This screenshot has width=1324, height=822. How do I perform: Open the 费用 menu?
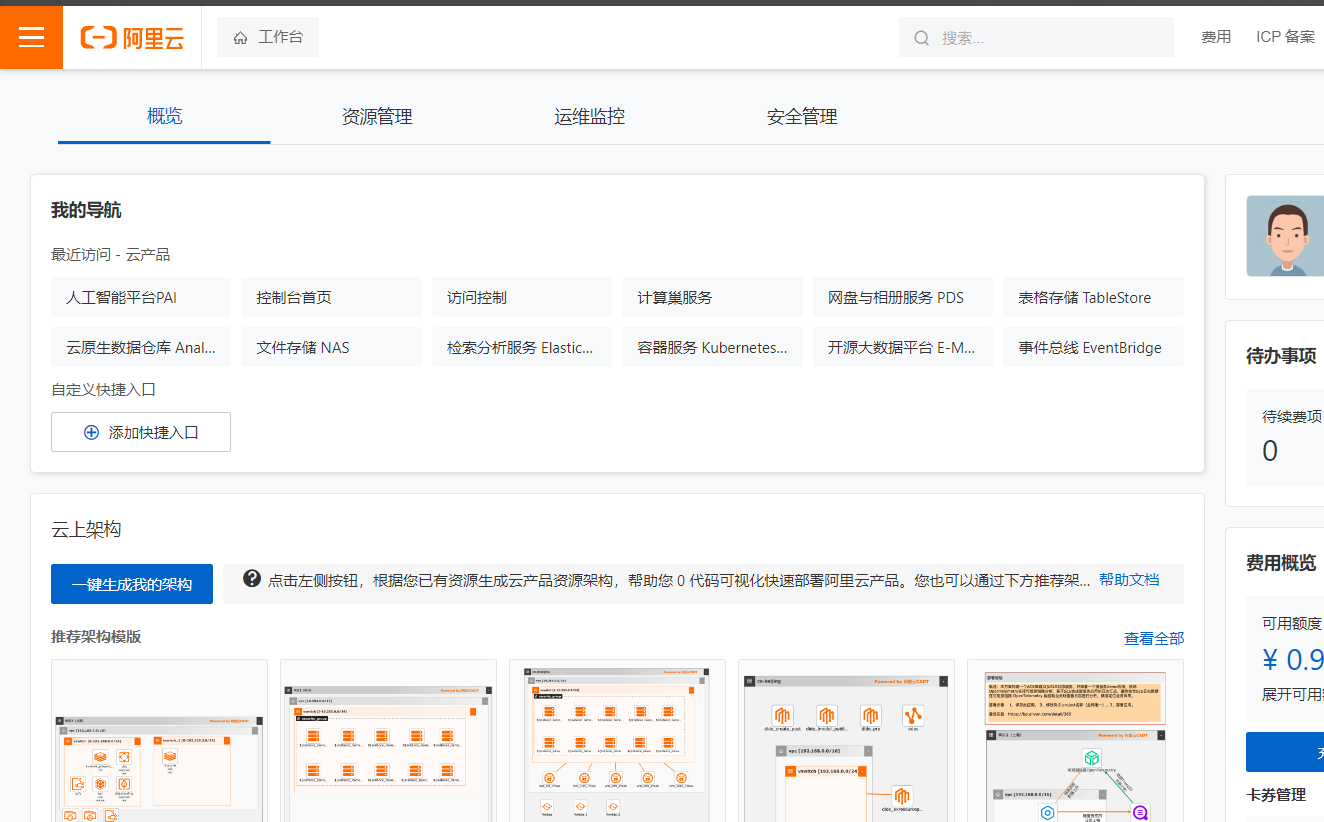(1216, 37)
